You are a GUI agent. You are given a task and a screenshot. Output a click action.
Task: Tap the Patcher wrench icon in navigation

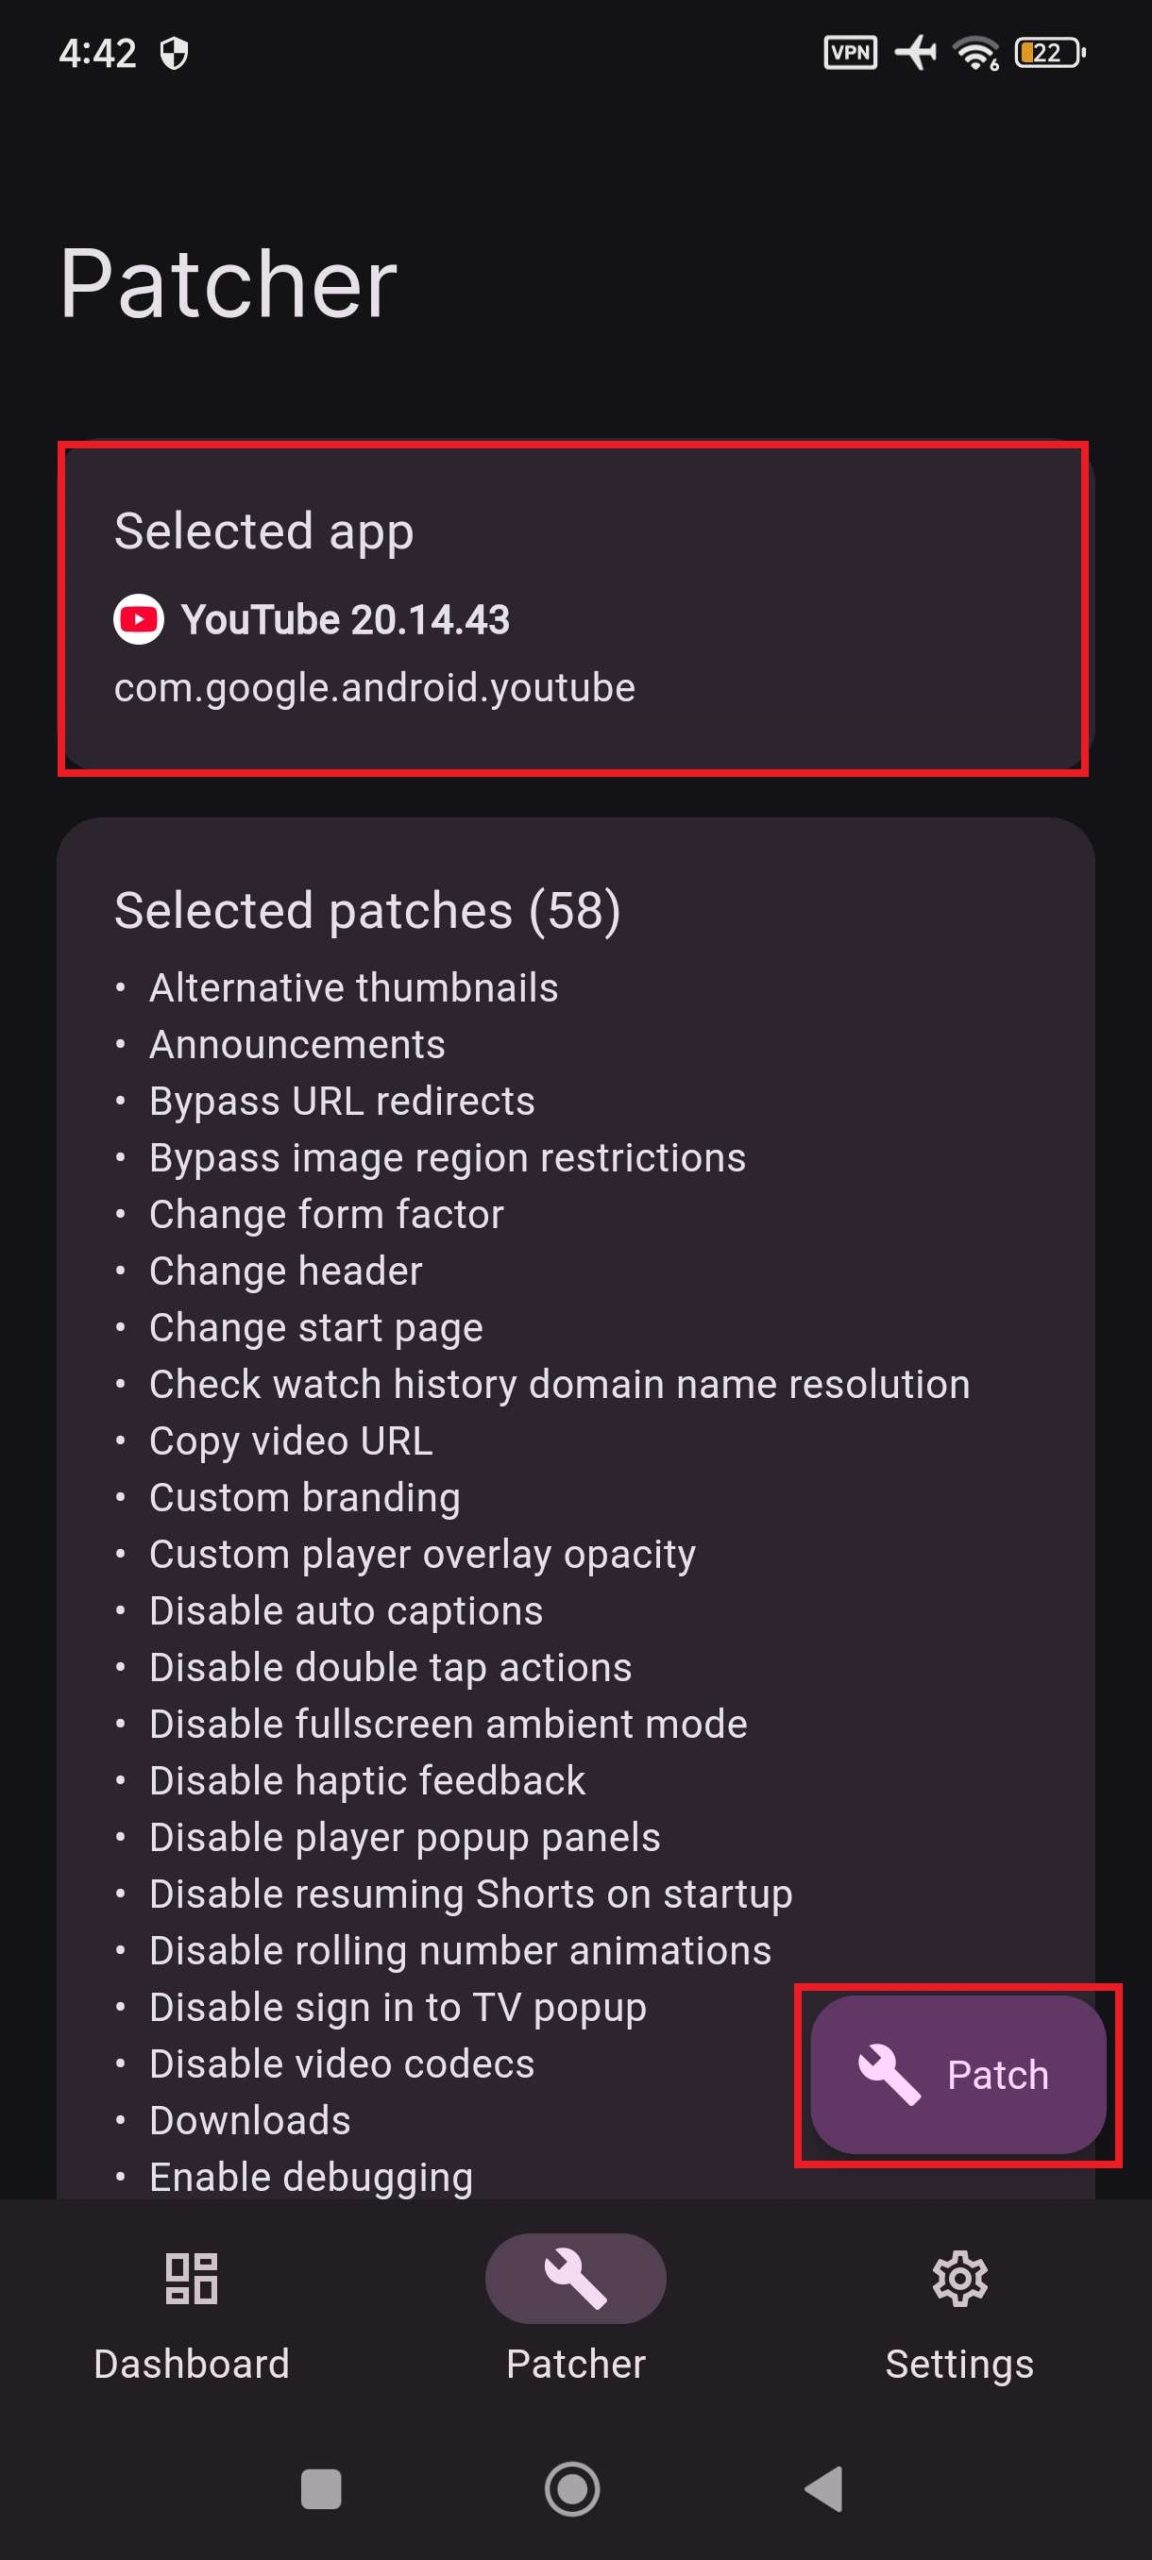click(575, 2278)
